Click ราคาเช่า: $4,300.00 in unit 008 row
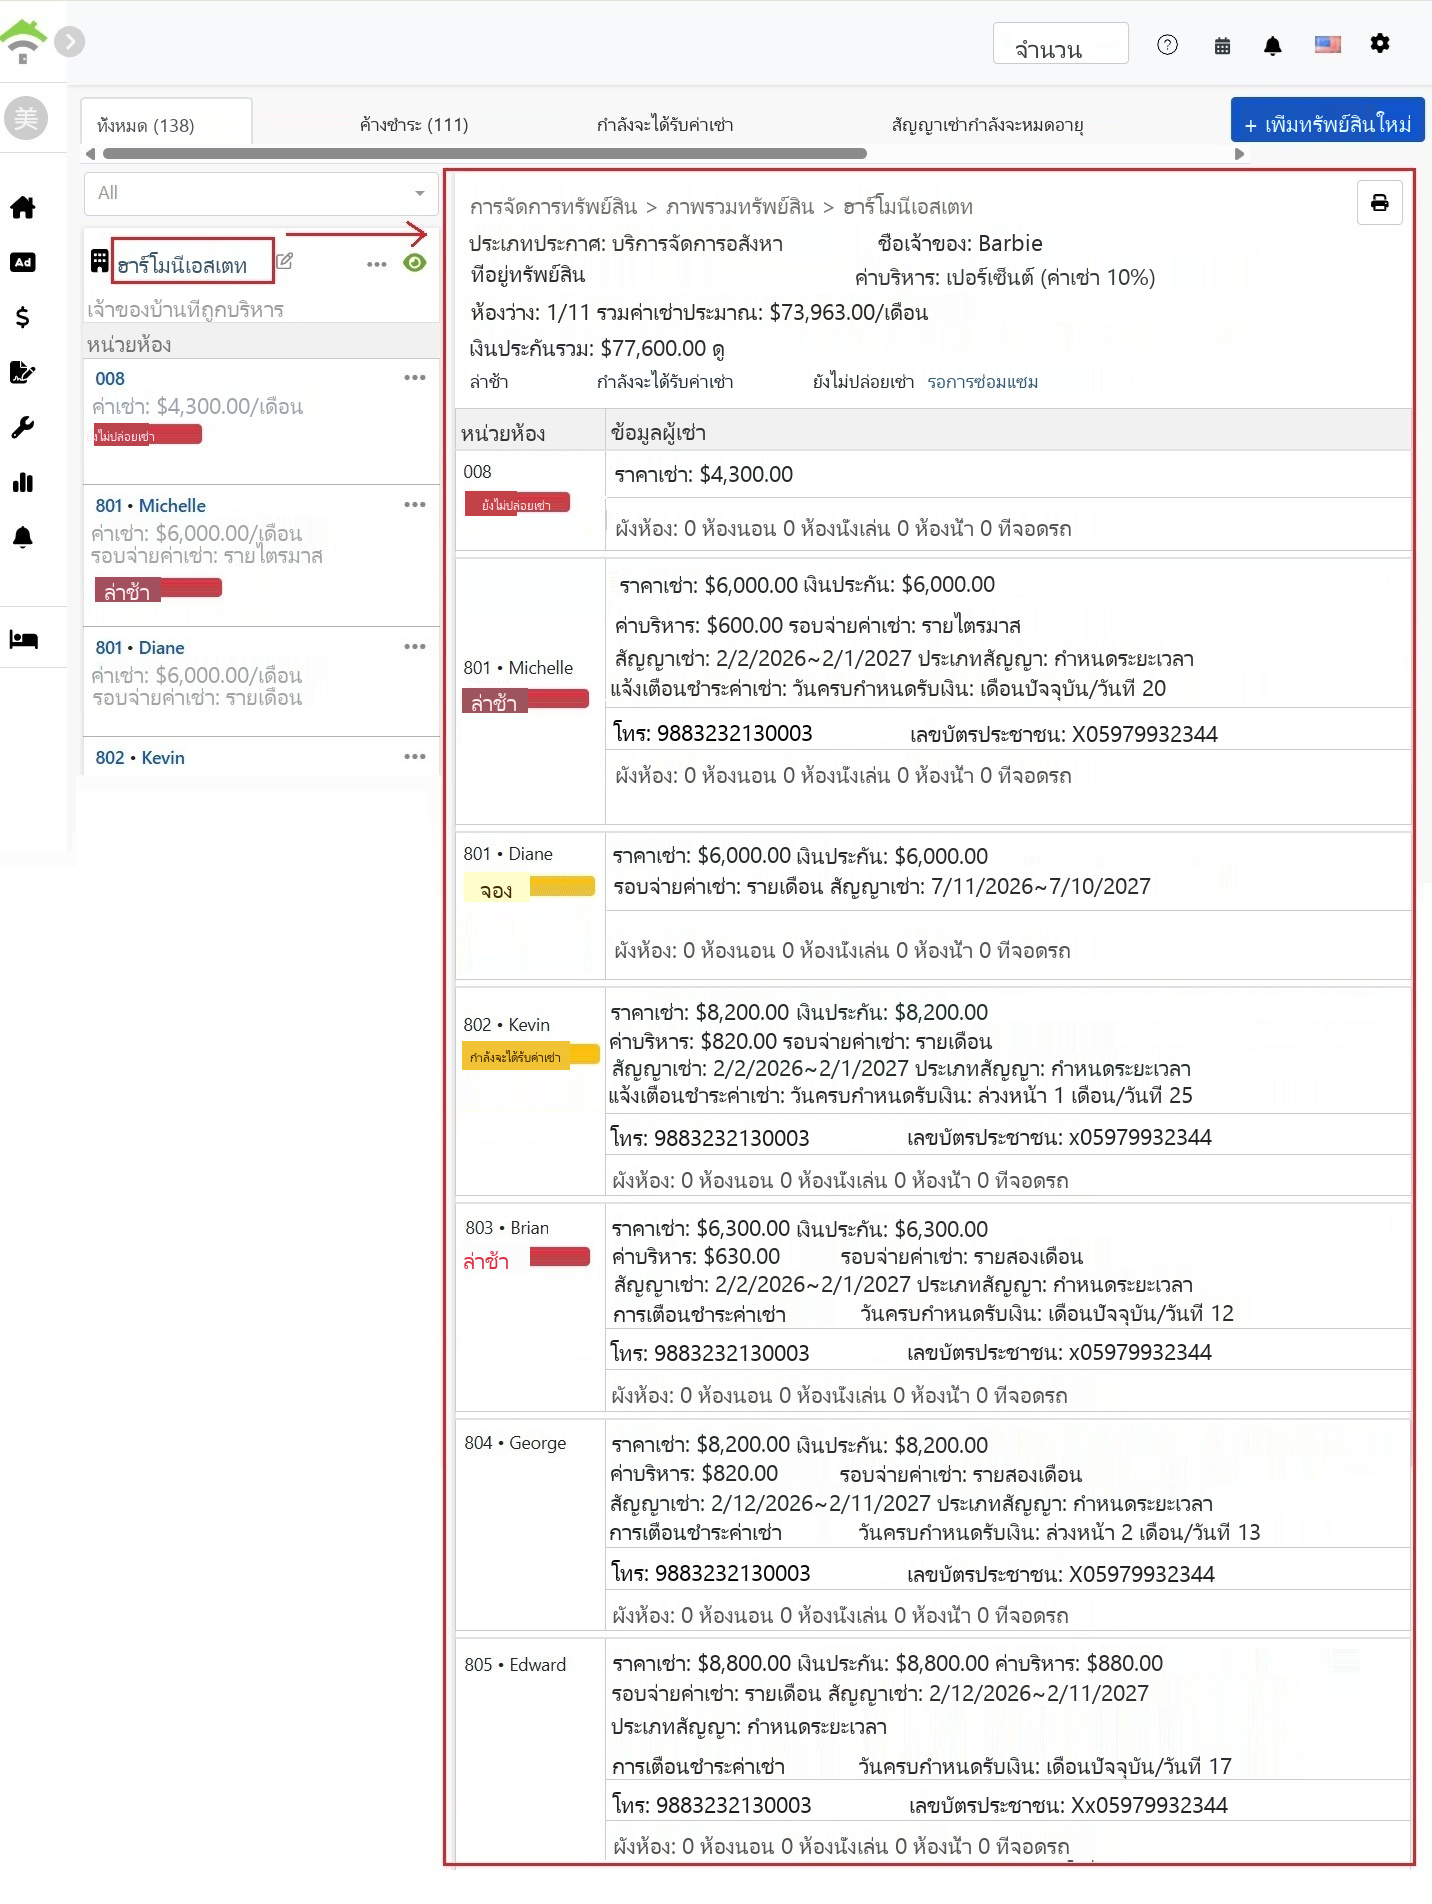The image size is (1432, 1904). (704, 474)
